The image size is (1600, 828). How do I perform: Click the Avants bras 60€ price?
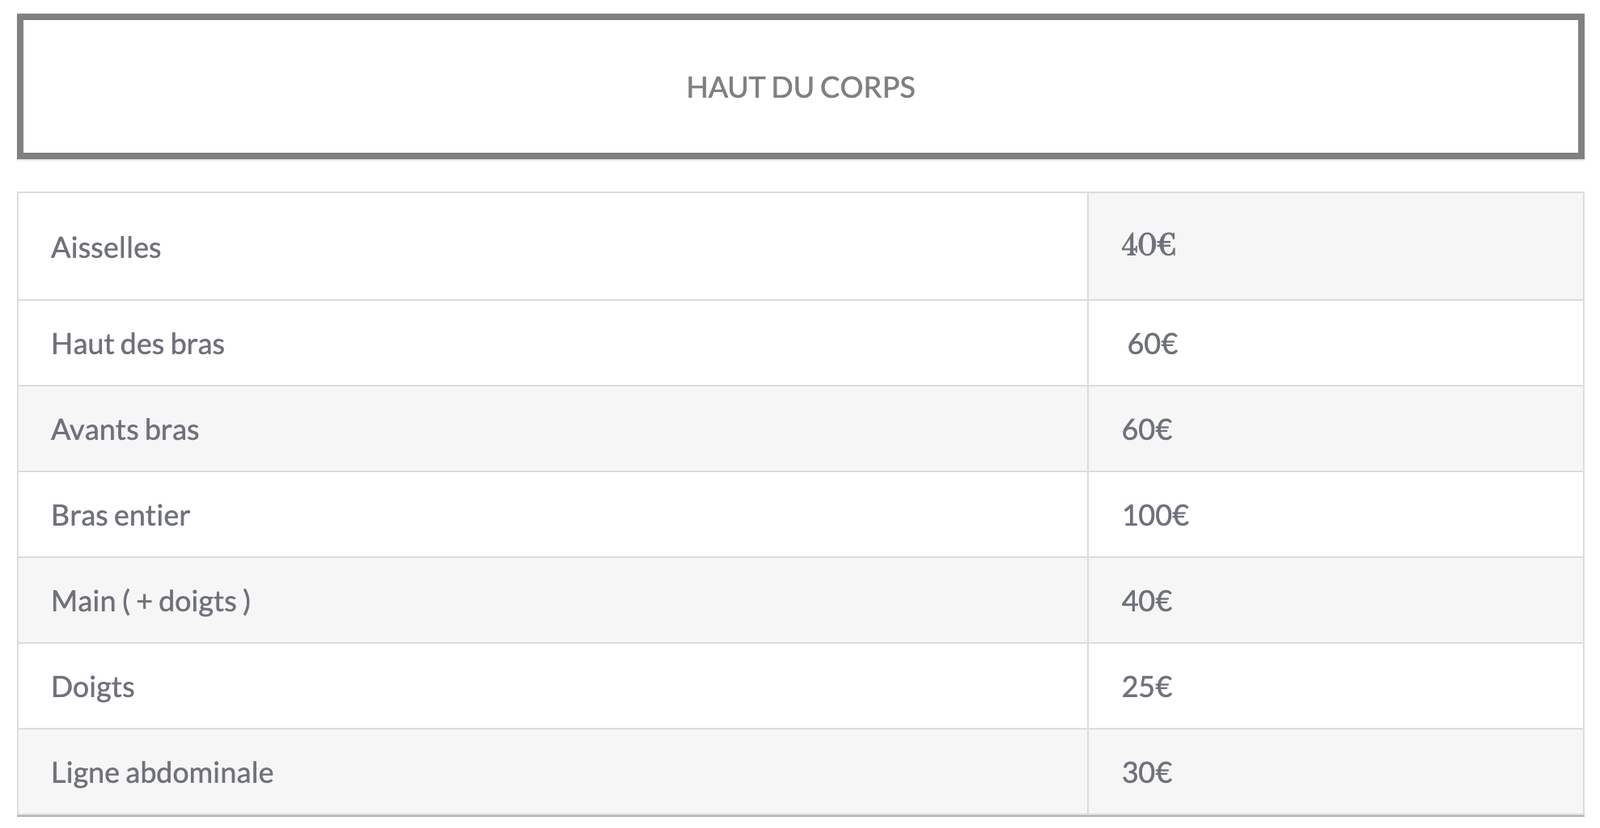point(1147,429)
